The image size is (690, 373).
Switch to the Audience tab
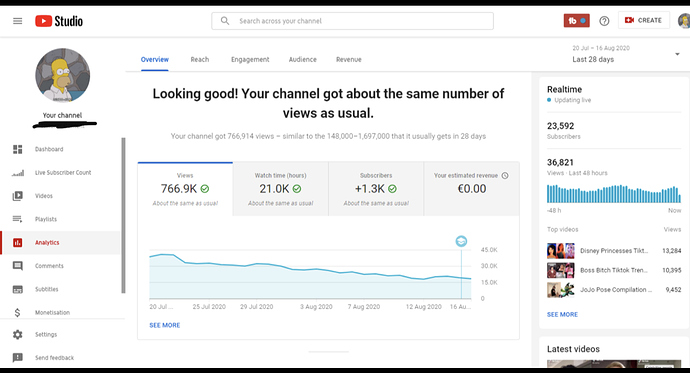coord(302,59)
